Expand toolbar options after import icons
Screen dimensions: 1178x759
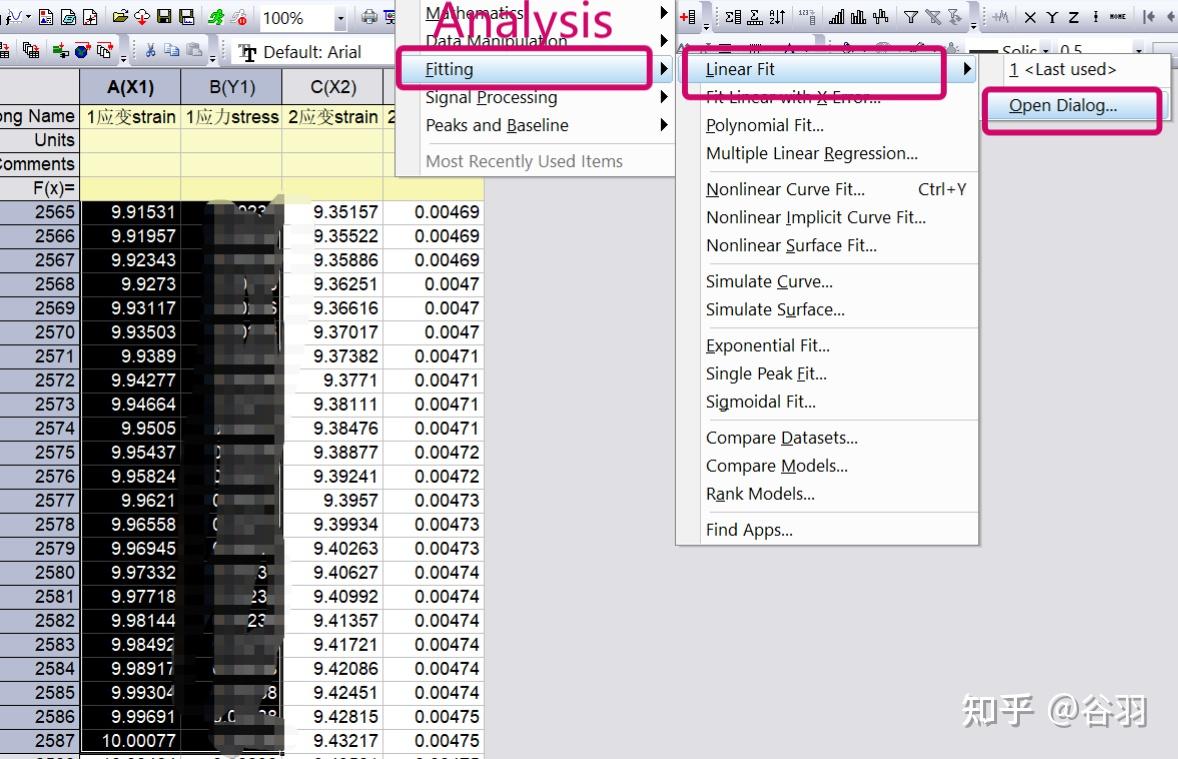pos(124,59)
